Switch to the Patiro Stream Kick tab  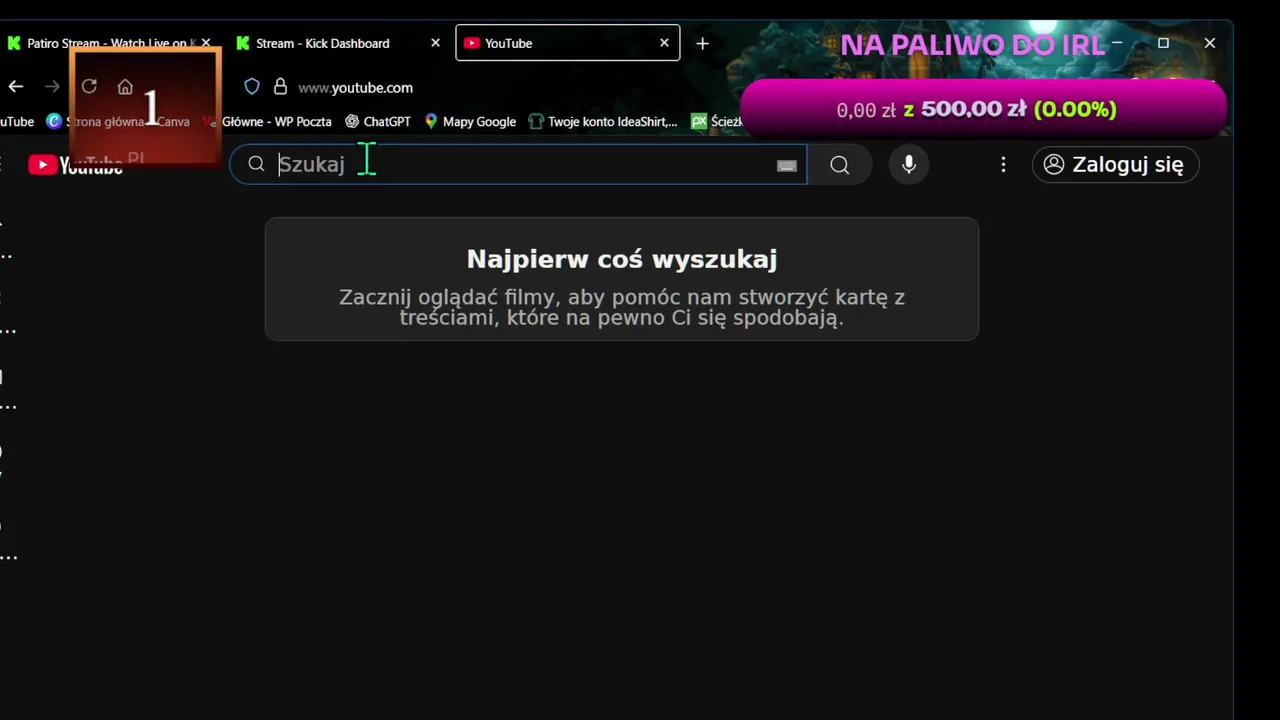[x=108, y=43]
